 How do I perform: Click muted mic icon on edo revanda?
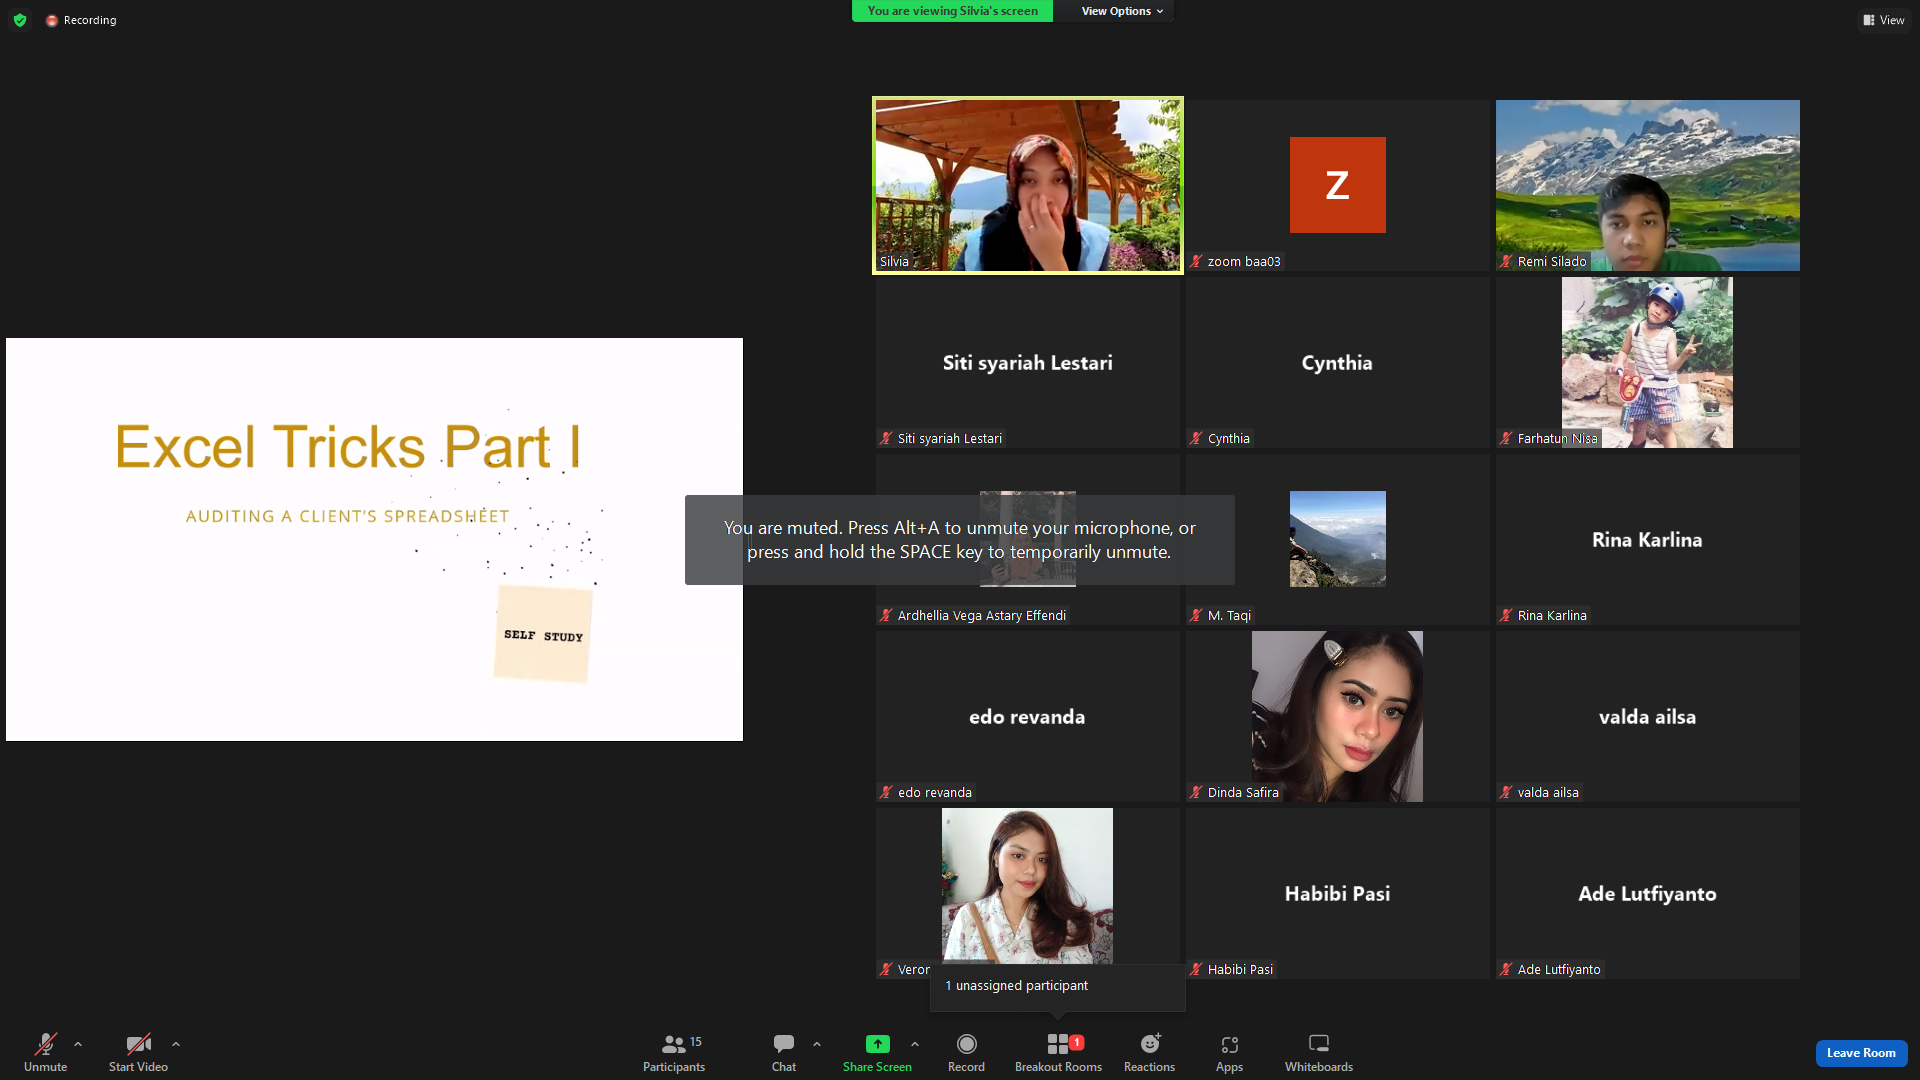[x=886, y=793]
